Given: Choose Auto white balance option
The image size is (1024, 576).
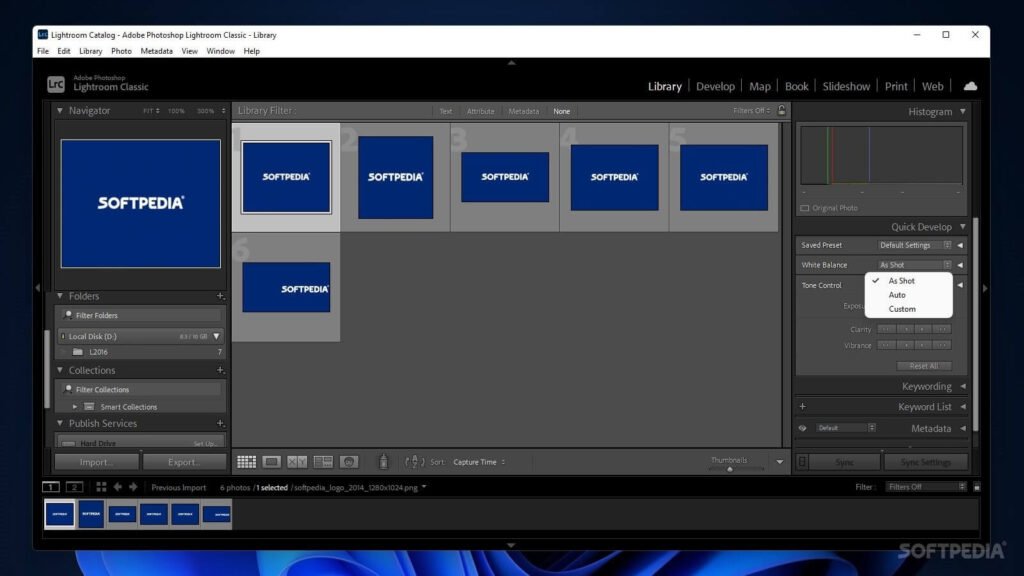Looking at the screenshot, I should (x=897, y=295).
